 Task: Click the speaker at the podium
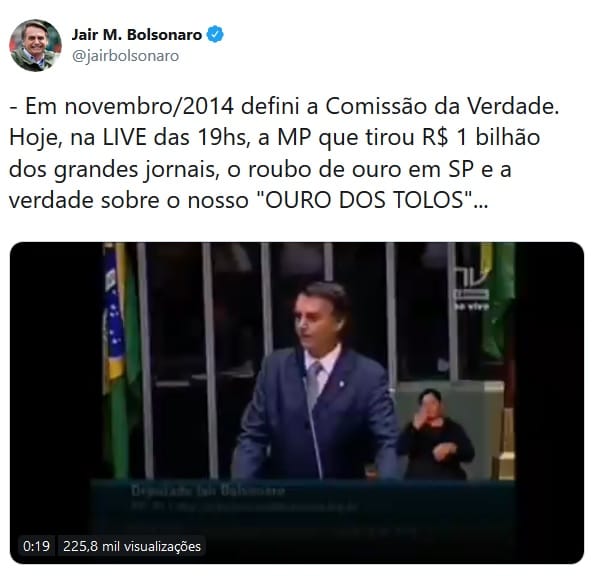pos(317,380)
